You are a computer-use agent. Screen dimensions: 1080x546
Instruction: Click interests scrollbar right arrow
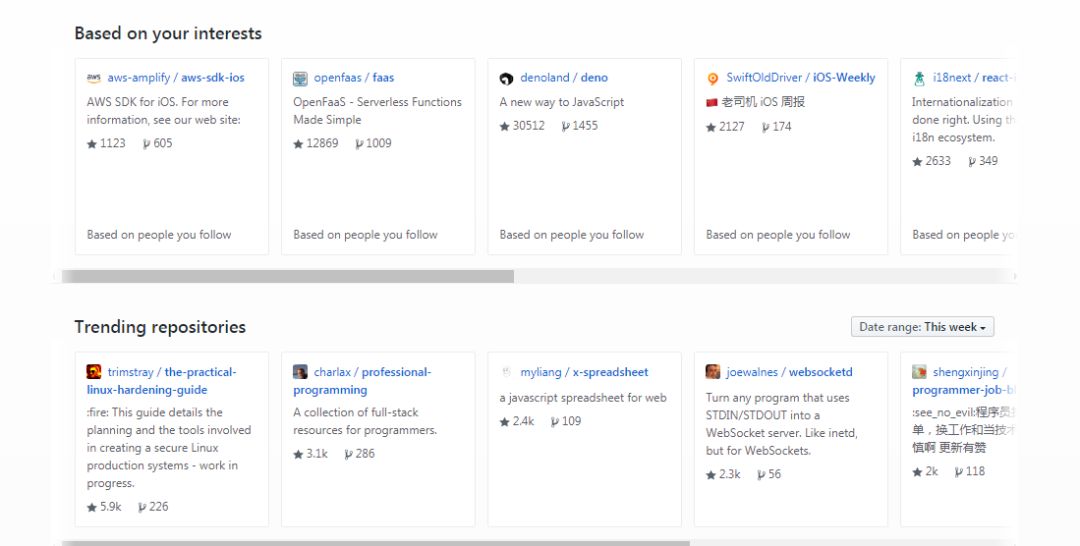click(1014, 276)
